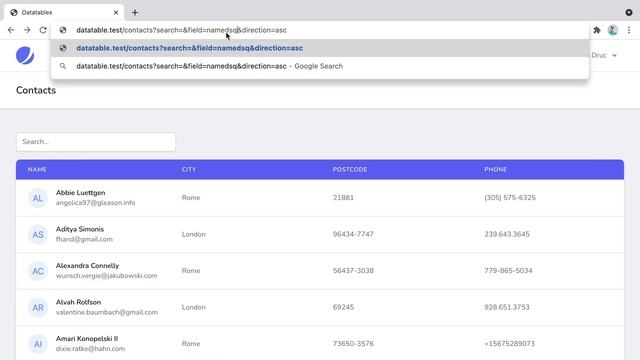Viewport: 640px width, 360px height.
Task: Open Chrome three-dot menu
Action: click(x=629, y=30)
